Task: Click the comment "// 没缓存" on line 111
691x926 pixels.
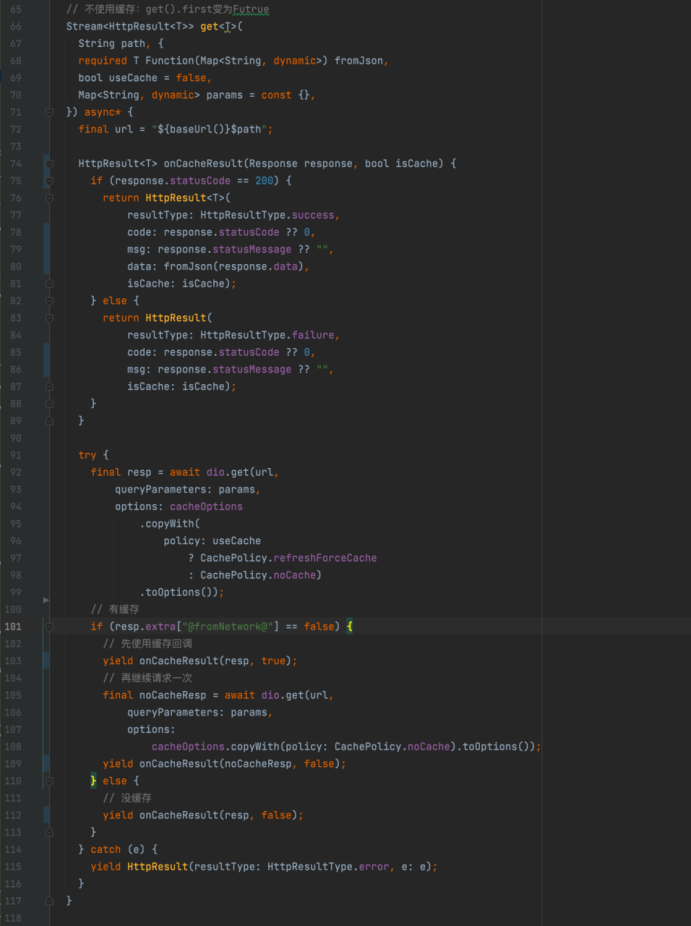Action: [127, 798]
